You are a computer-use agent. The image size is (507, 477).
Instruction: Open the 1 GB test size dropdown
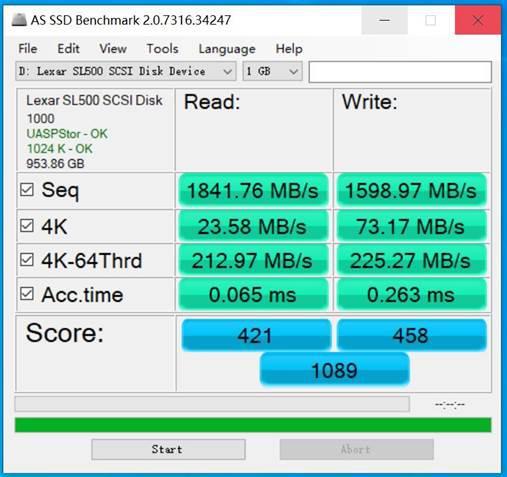point(272,71)
